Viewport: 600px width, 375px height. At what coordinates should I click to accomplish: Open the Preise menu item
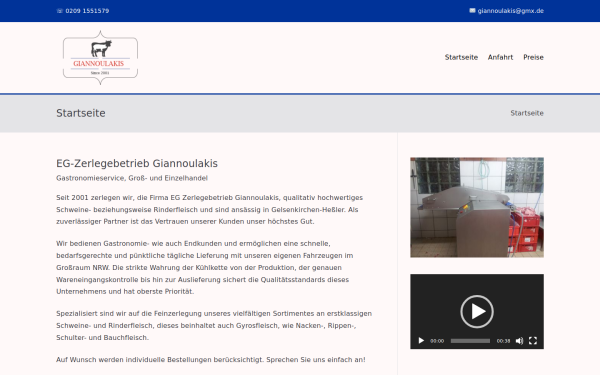click(x=533, y=57)
